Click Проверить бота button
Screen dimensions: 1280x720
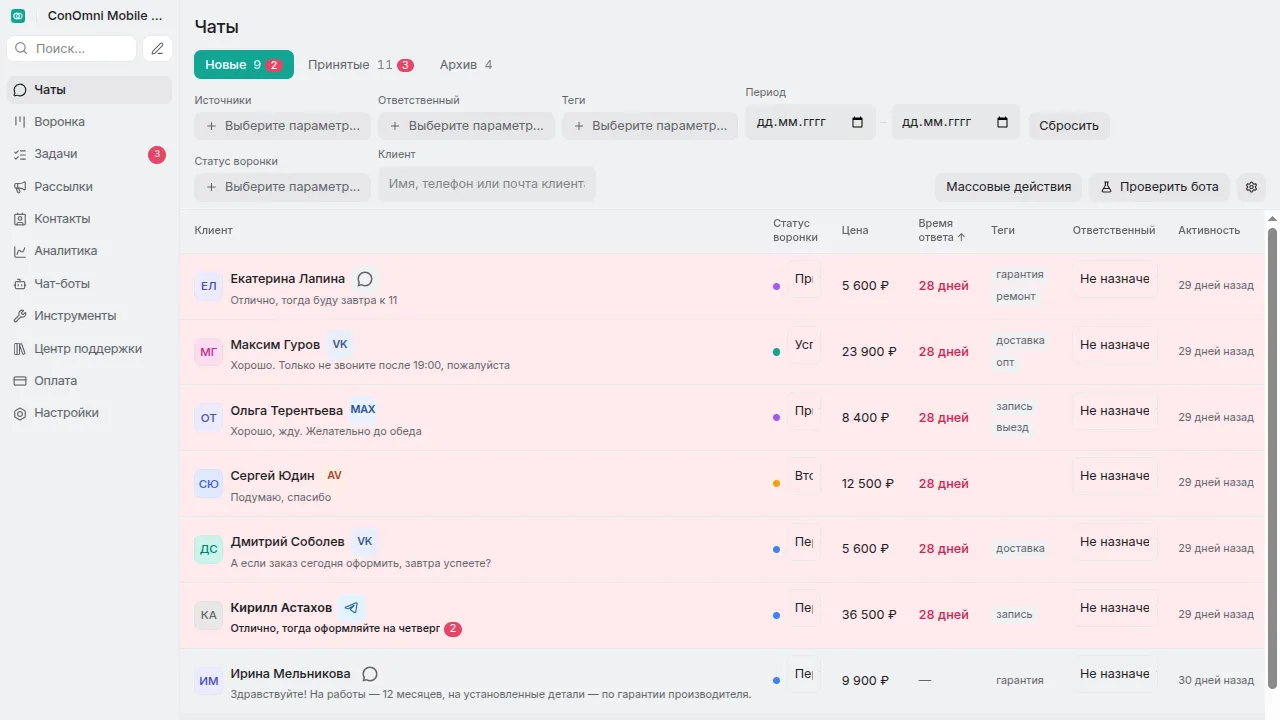pyautogui.click(x=1159, y=187)
